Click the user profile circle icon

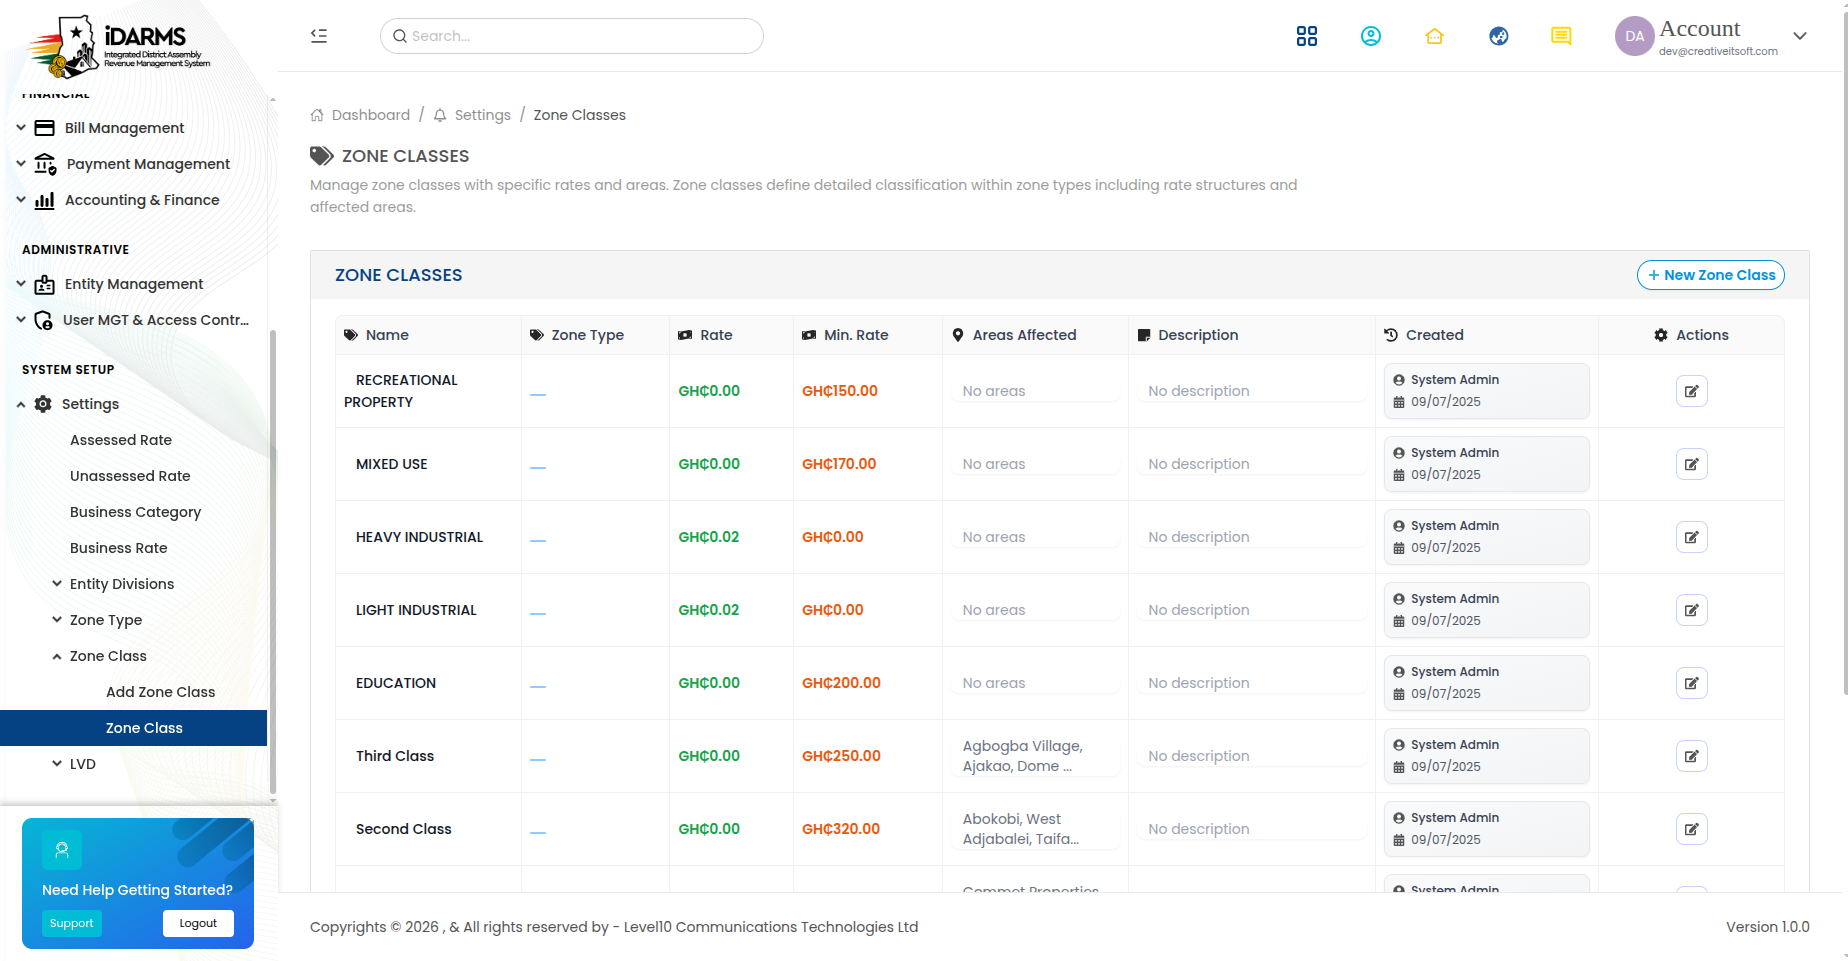[1370, 36]
